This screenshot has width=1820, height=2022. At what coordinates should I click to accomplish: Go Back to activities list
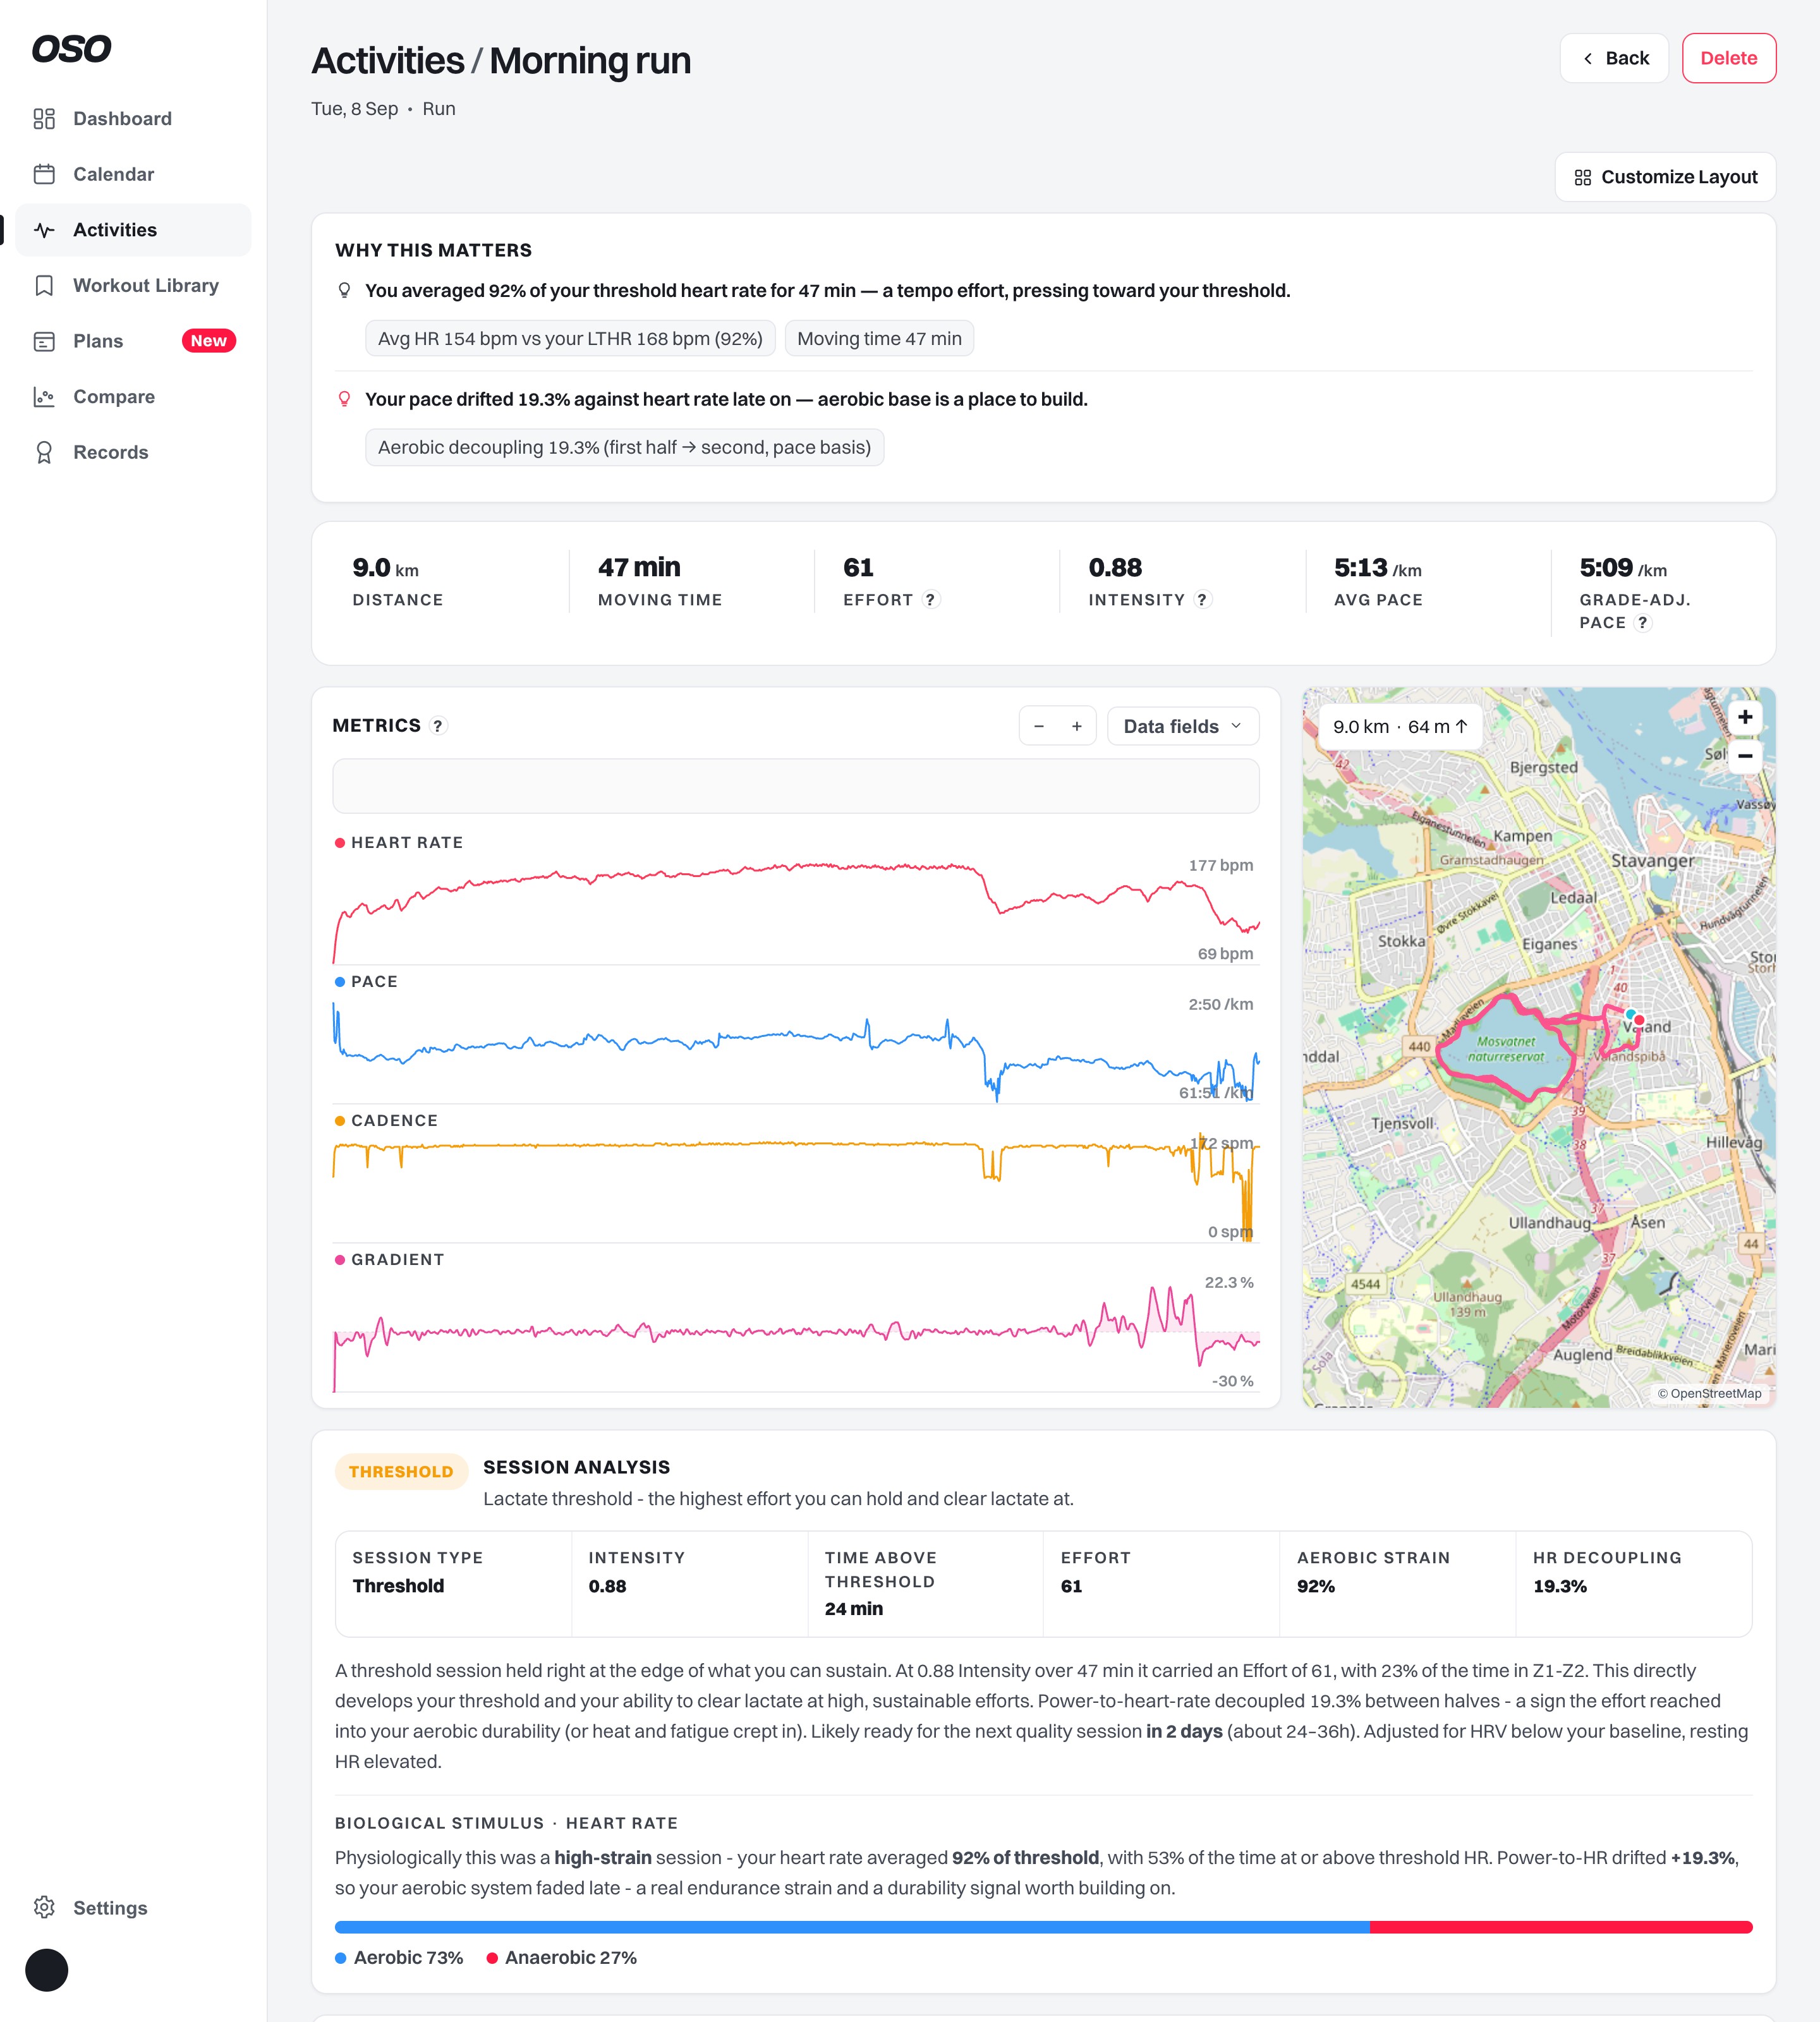[1613, 58]
